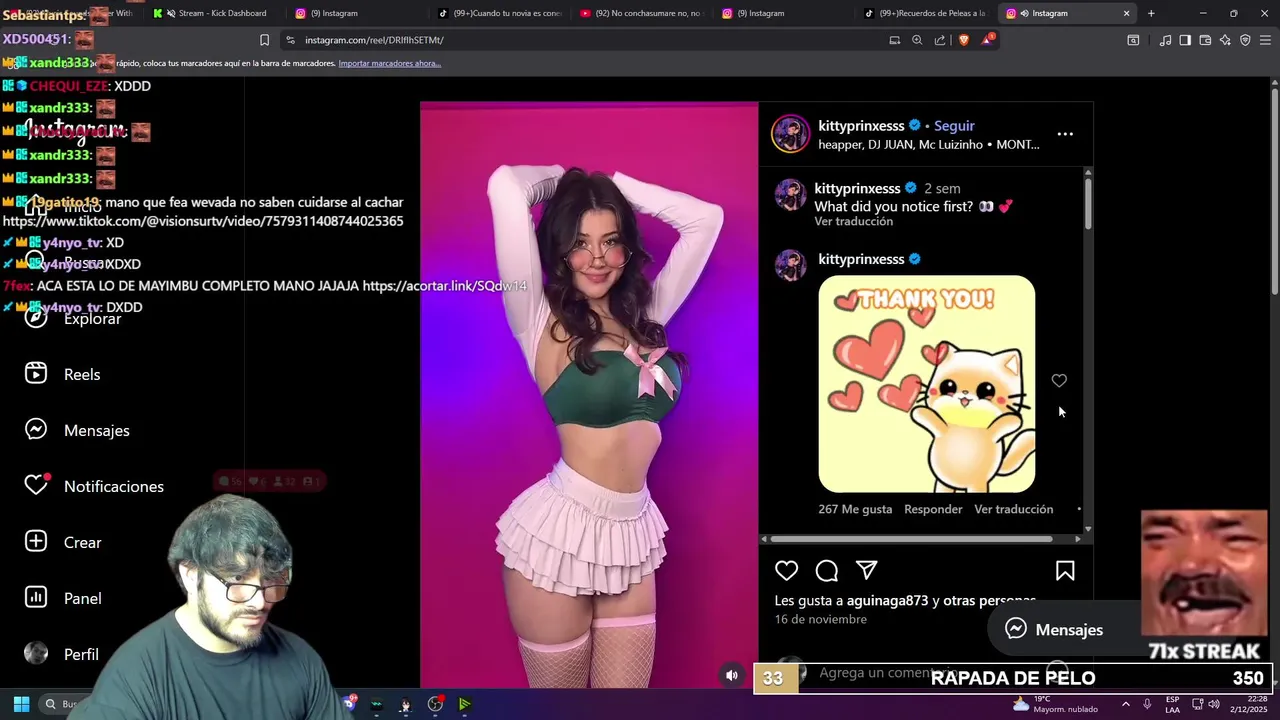
Task: Click the zoom magnifier icon in address bar
Action: pos(917,40)
